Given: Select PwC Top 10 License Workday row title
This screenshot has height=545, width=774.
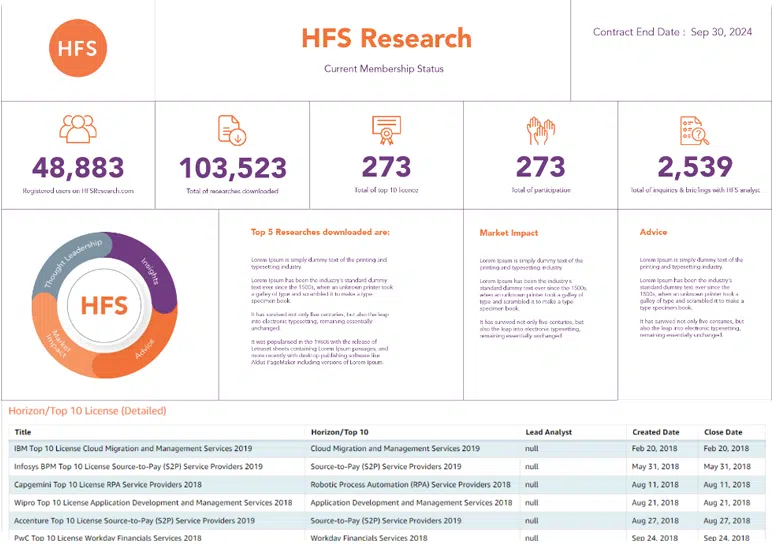Looking at the screenshot, I should [108, 538].
